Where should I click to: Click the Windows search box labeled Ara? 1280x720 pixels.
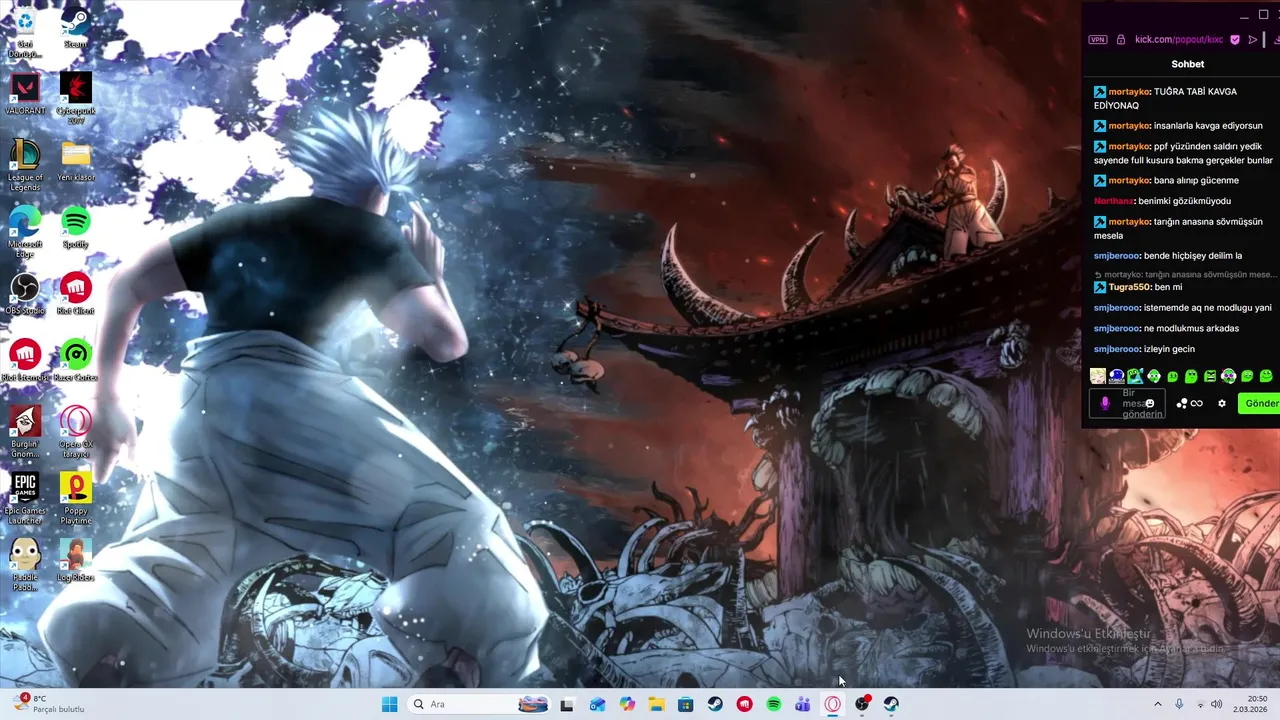(480, 704)
